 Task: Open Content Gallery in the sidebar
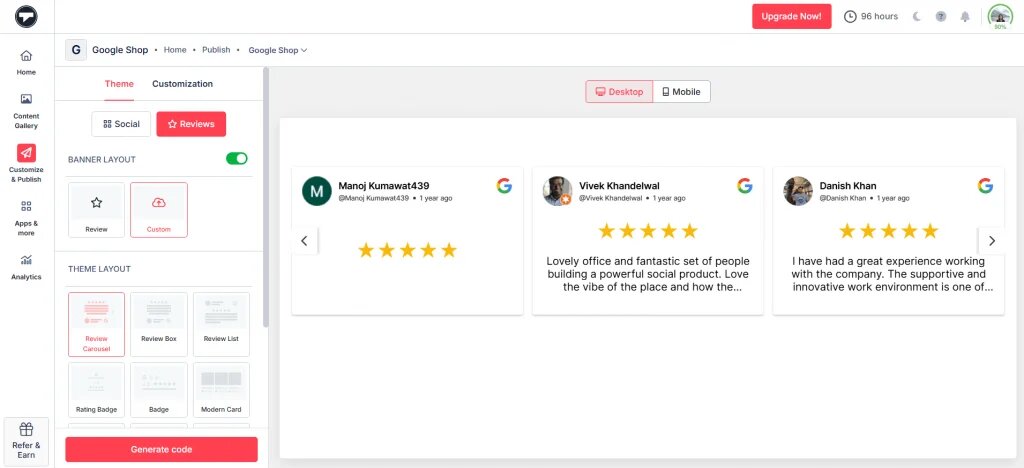click(26, 110)
